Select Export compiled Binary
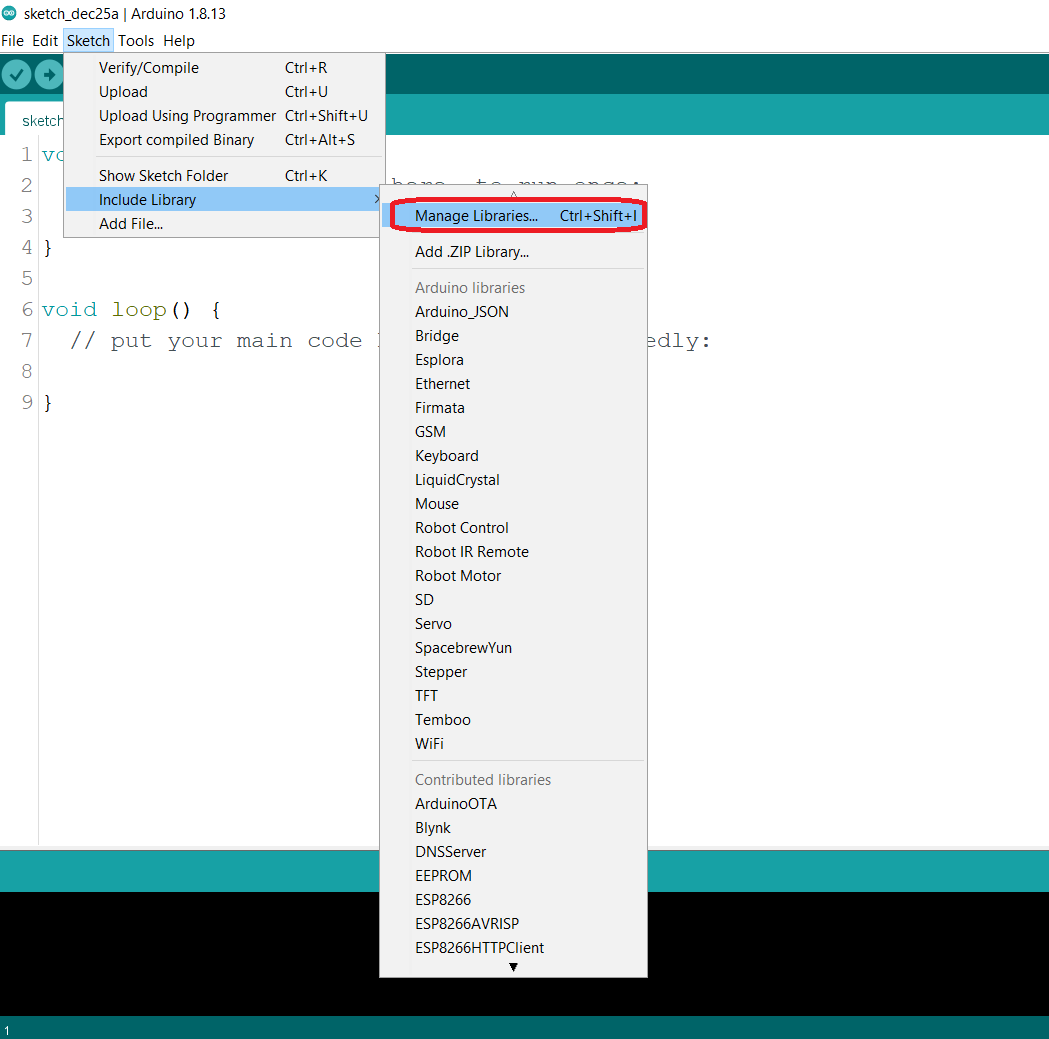 click(224, 140)
